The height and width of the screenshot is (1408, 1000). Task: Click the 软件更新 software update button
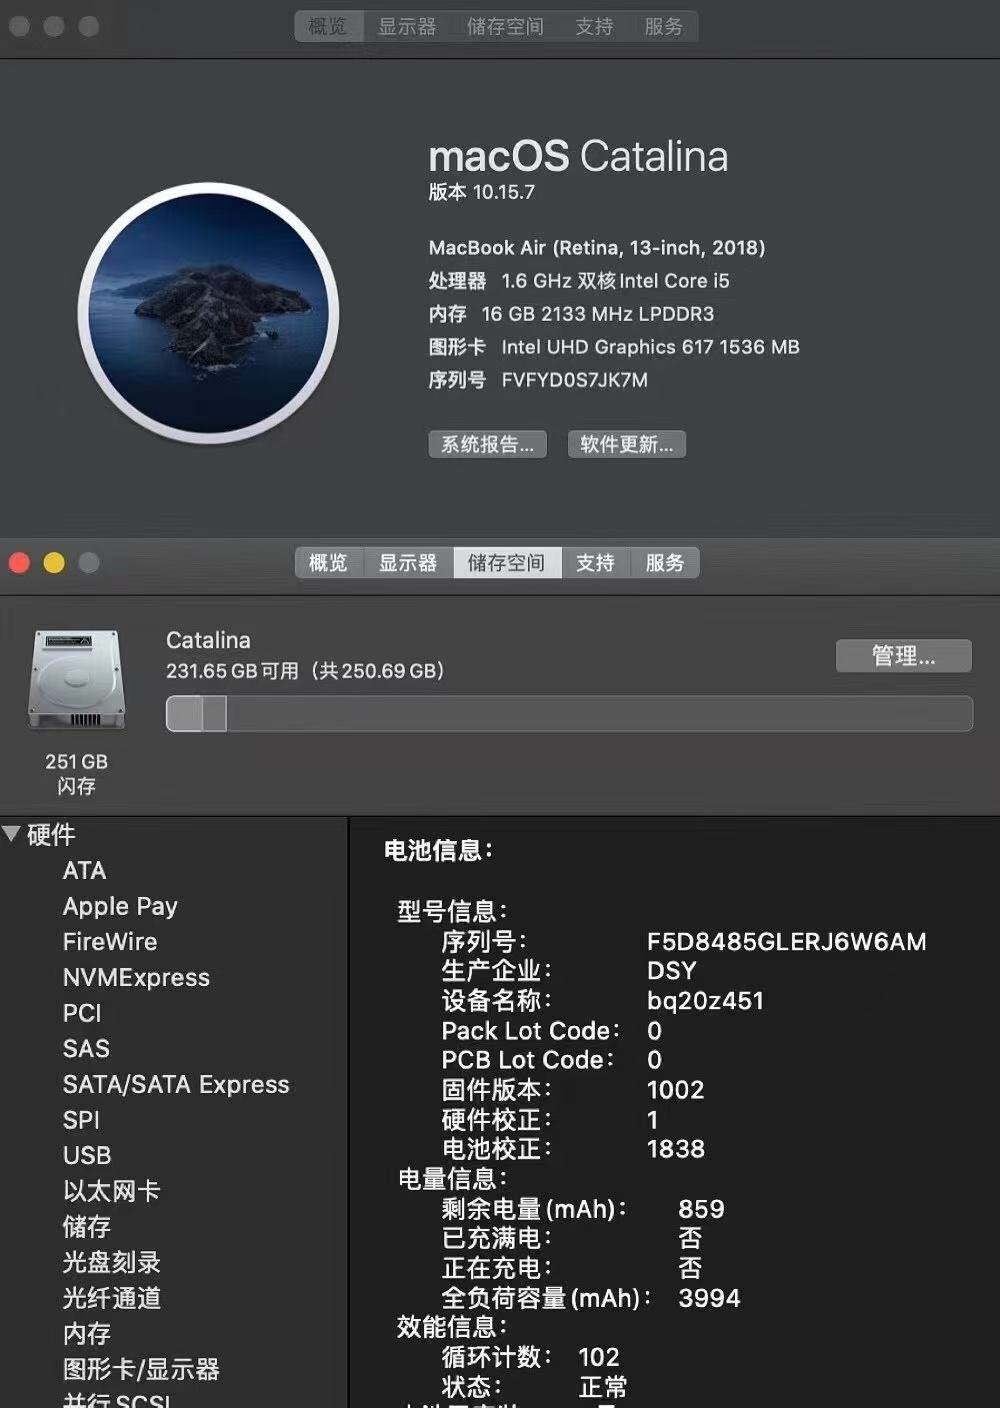click(x=627, y=444)
